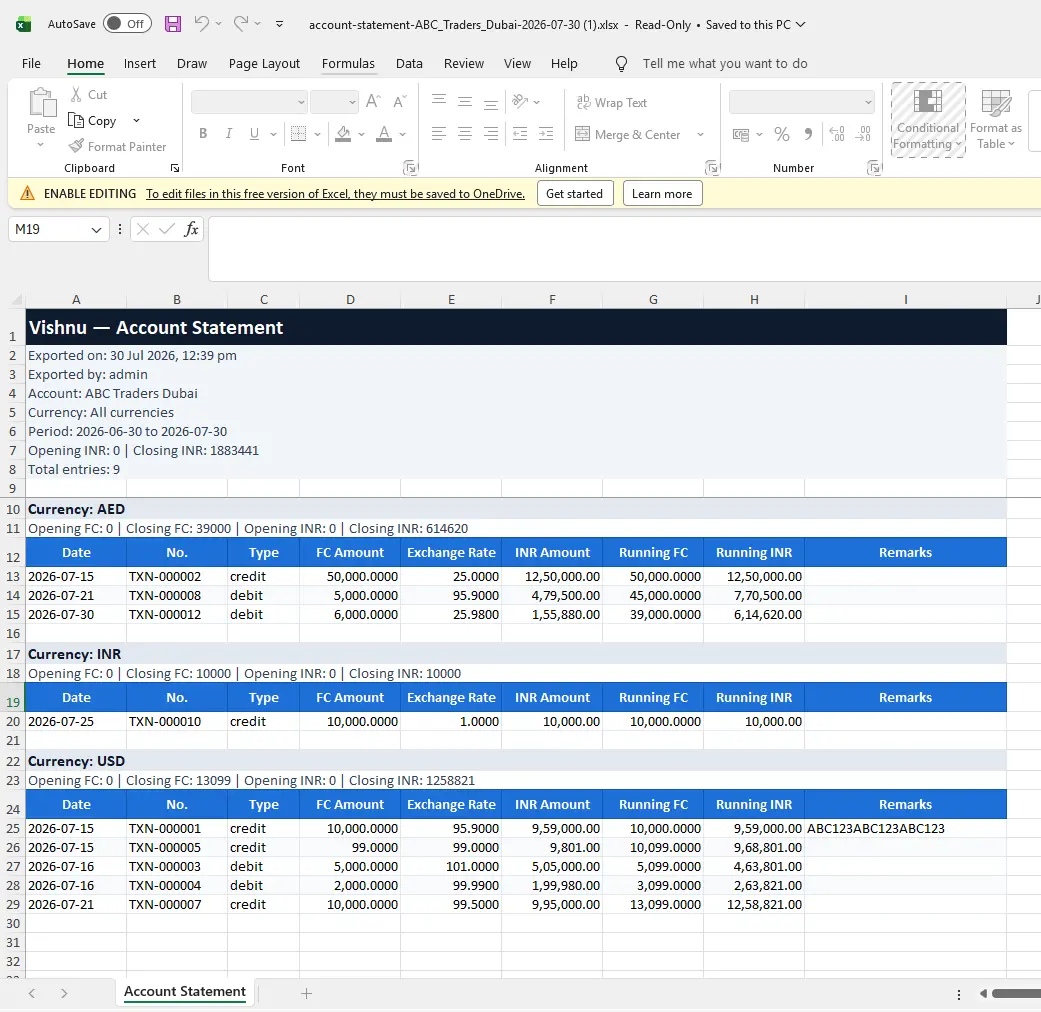This screenshot has width=1041, height=1012.
Task: Open the Number Format combo box
Action: [801, 102]
